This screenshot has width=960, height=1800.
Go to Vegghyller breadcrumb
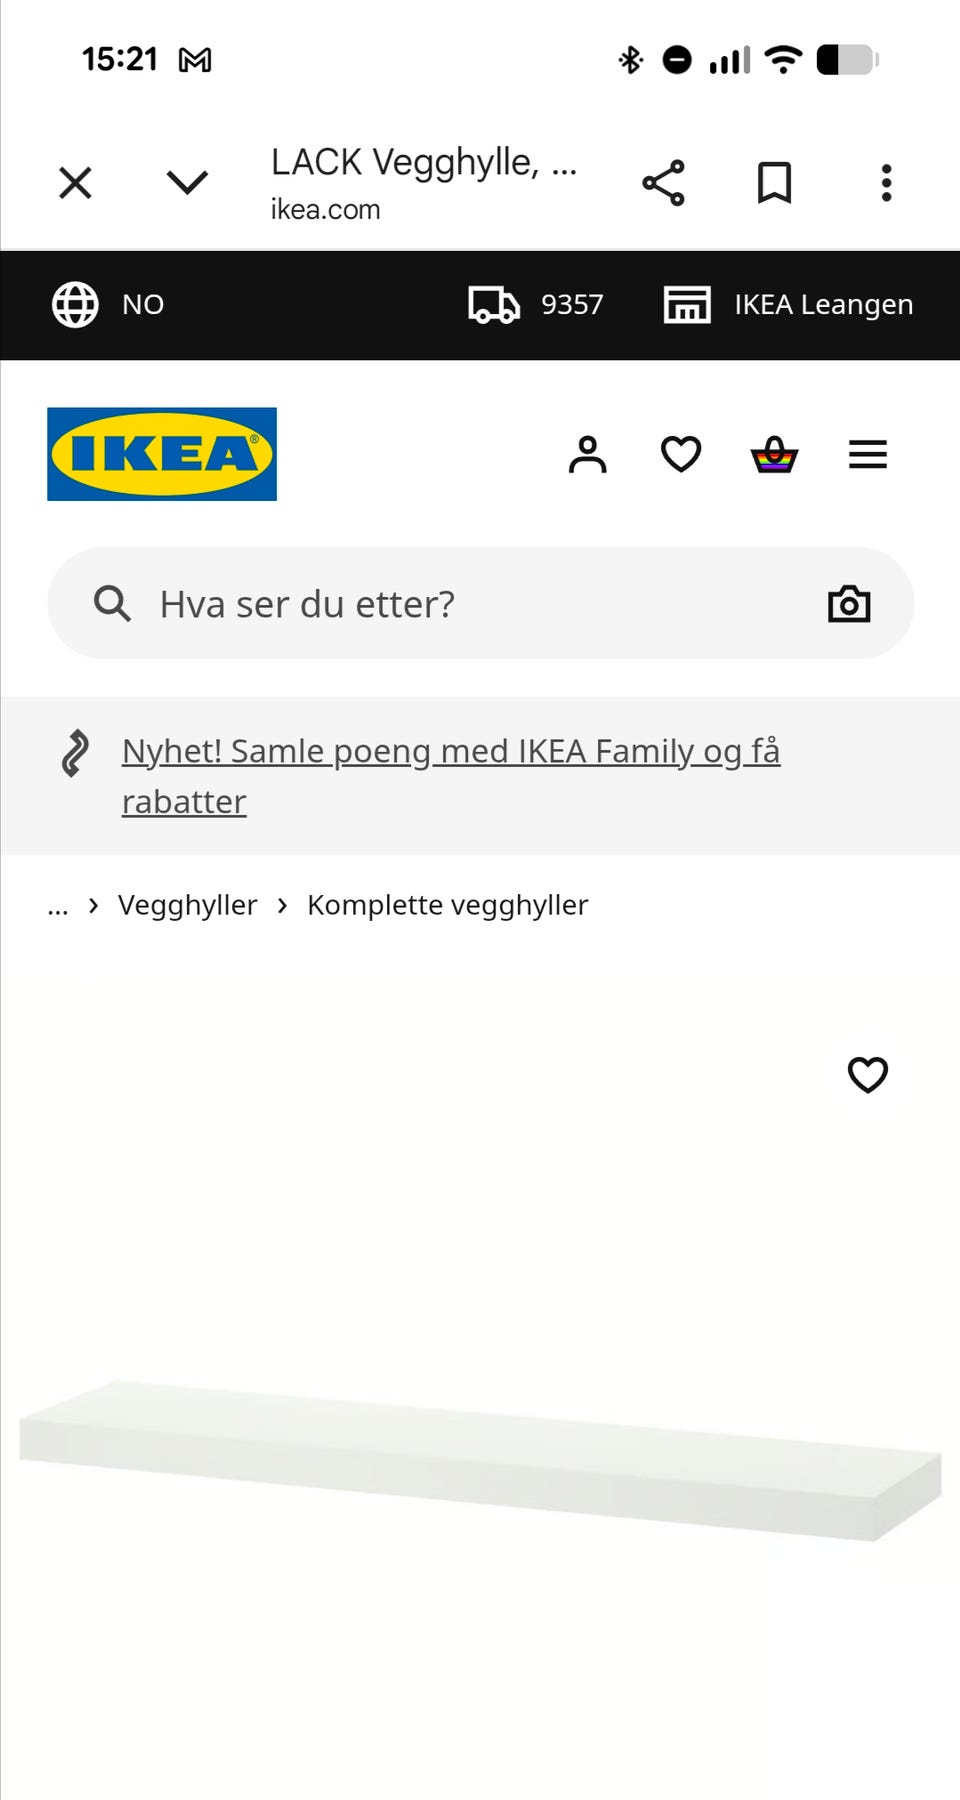(187, 905)
